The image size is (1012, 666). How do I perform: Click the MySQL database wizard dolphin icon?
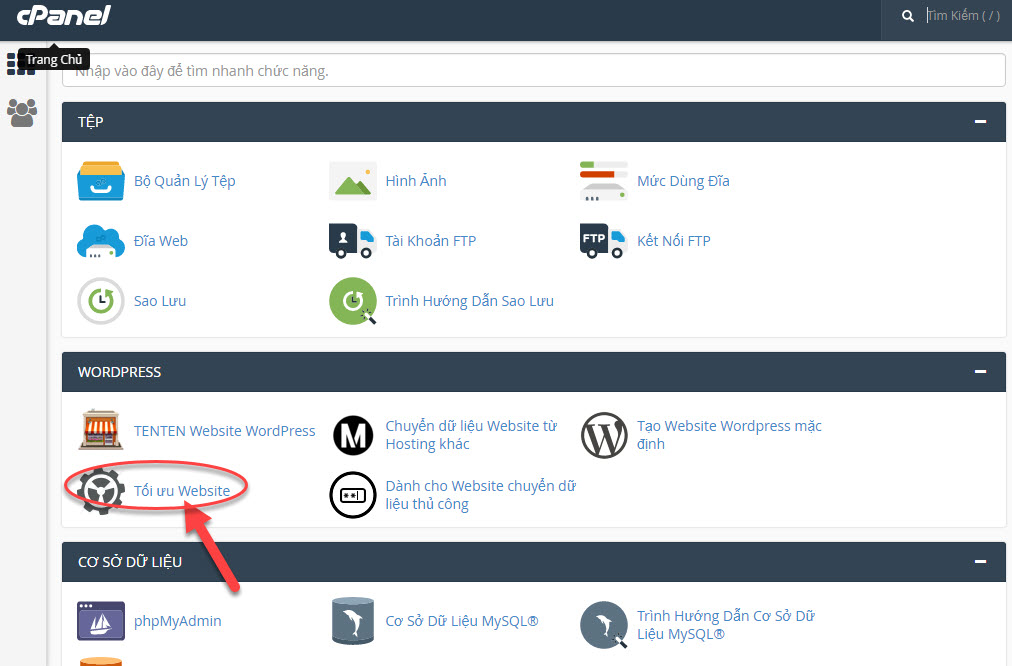604,625
